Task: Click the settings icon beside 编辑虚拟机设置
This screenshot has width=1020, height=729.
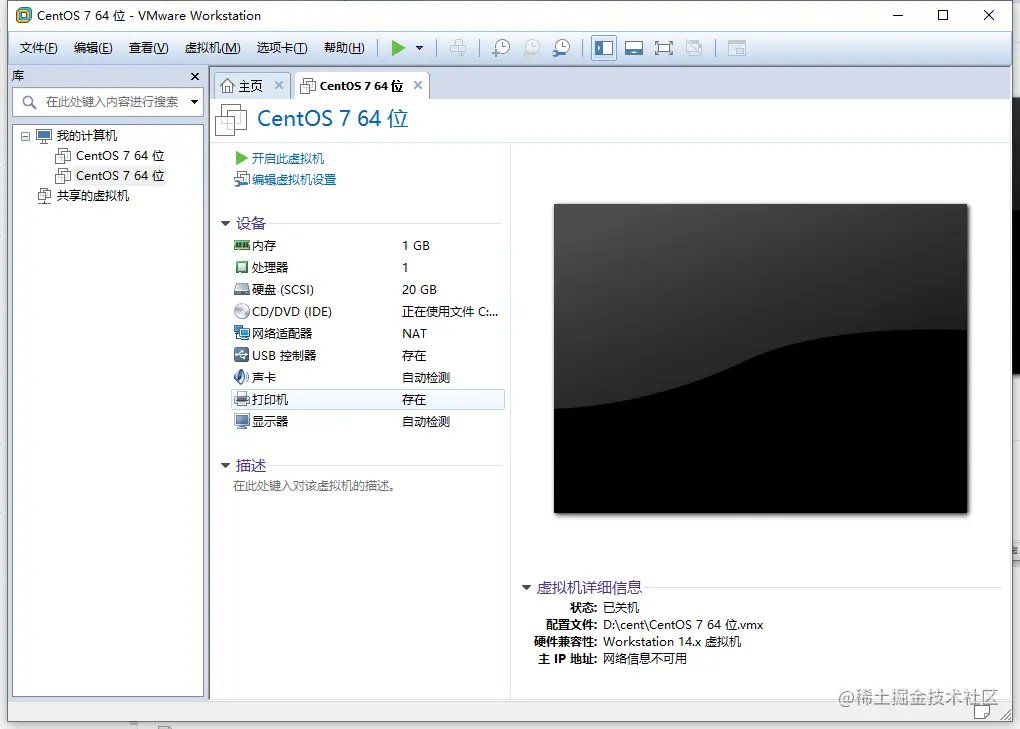Action: tap(242, 179)
